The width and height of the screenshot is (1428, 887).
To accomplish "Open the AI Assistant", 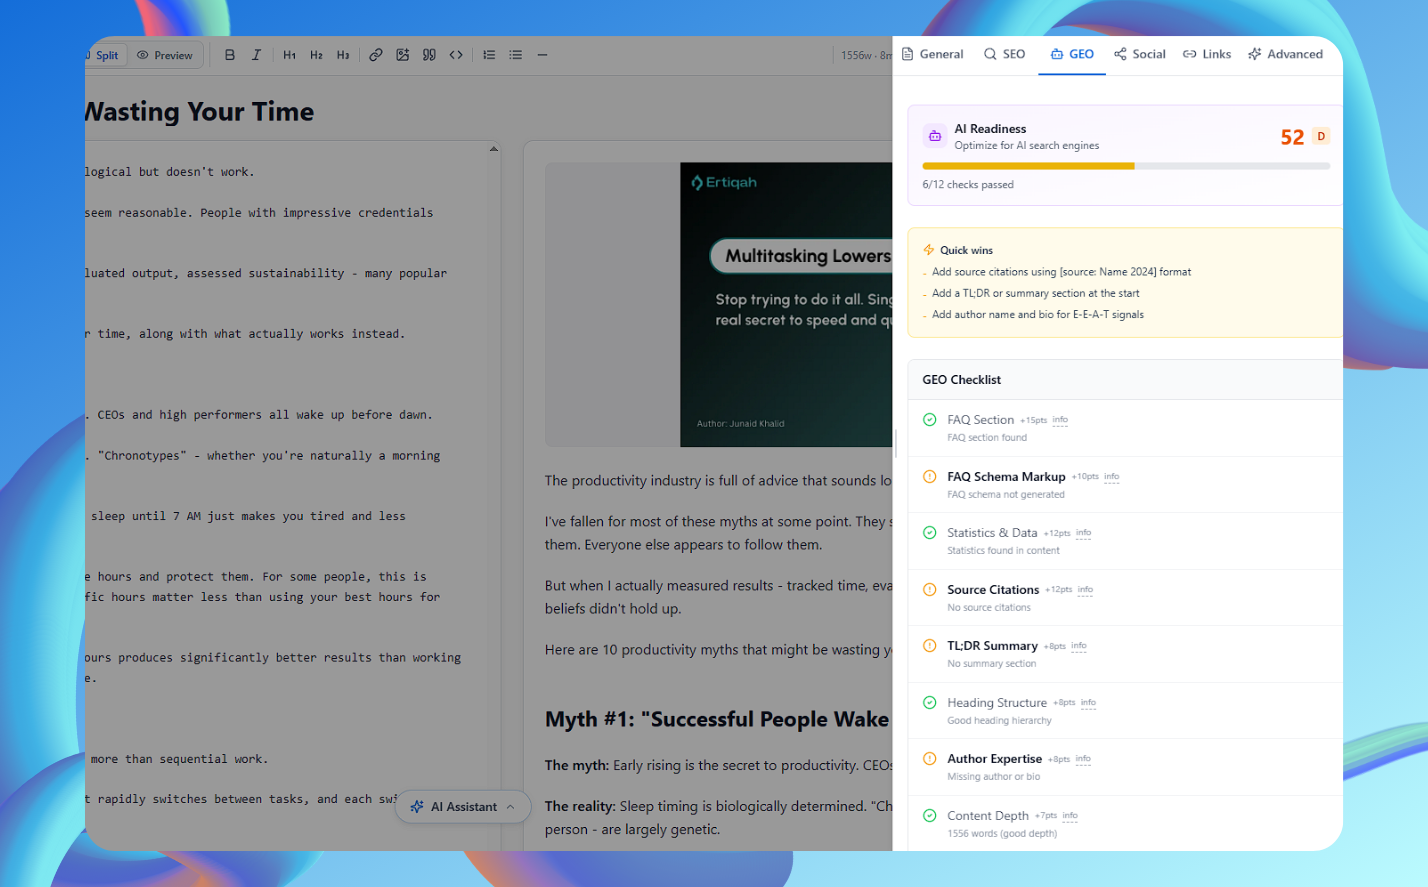I will point(462,807).
